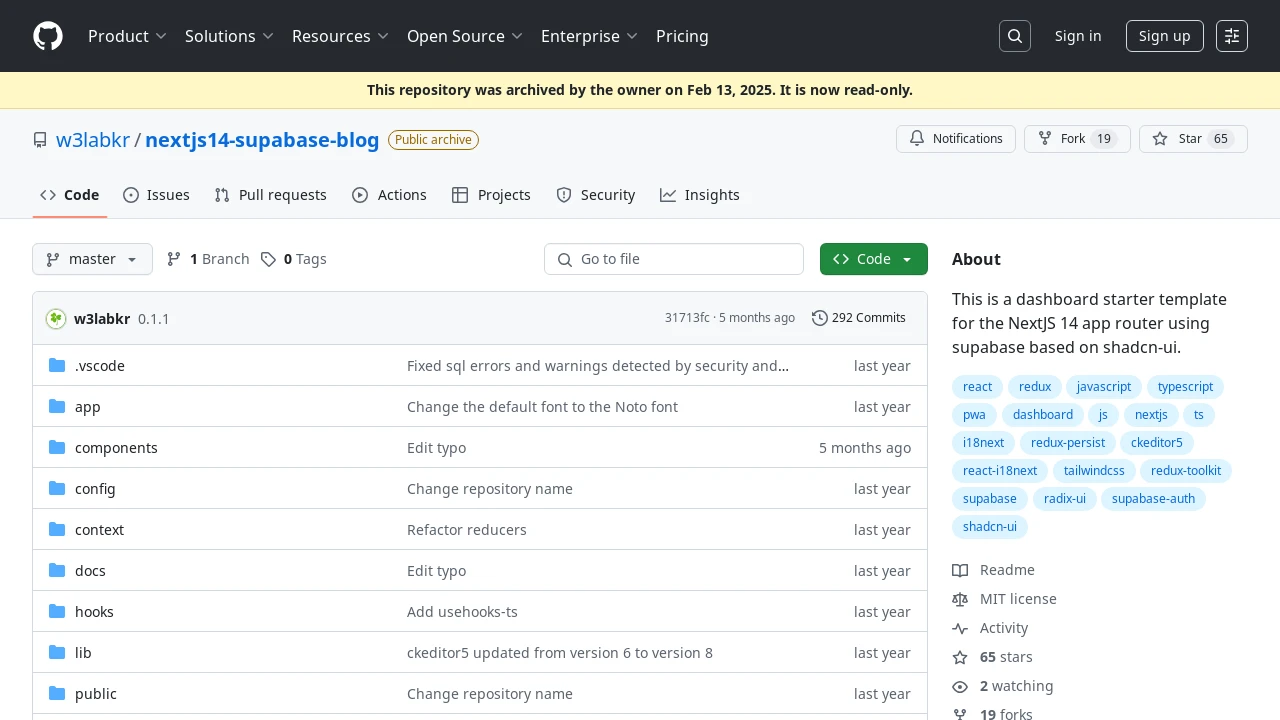1280x720 pixels.
Task: Open 'Add usehooks-ts' commit message
Action: point(462,612)
